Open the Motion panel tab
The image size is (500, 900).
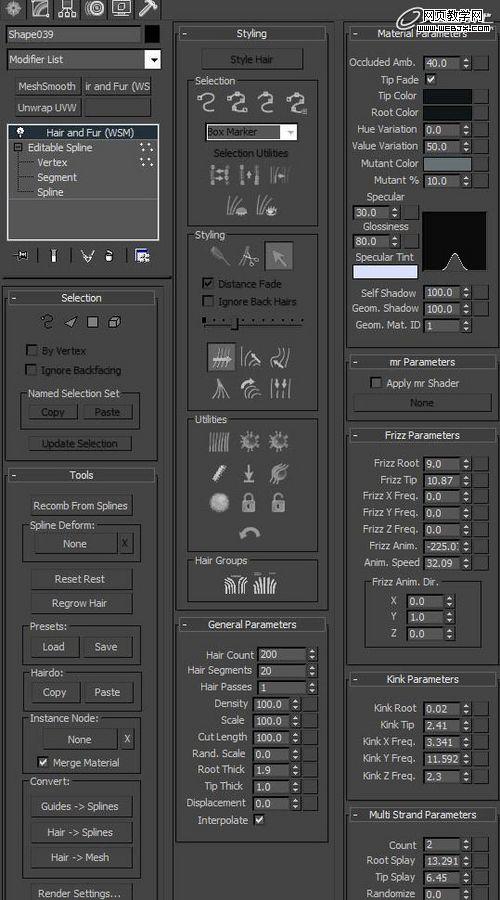pyautogui.click(x=95, y=8)
